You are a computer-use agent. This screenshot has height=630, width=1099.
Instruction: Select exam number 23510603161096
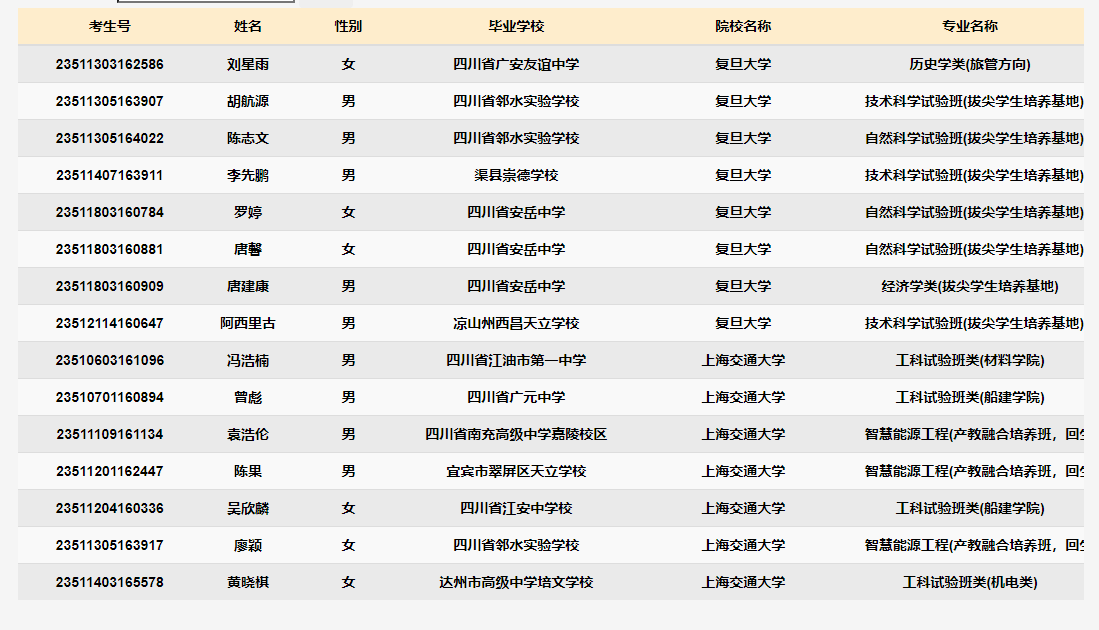click(109, 361)
